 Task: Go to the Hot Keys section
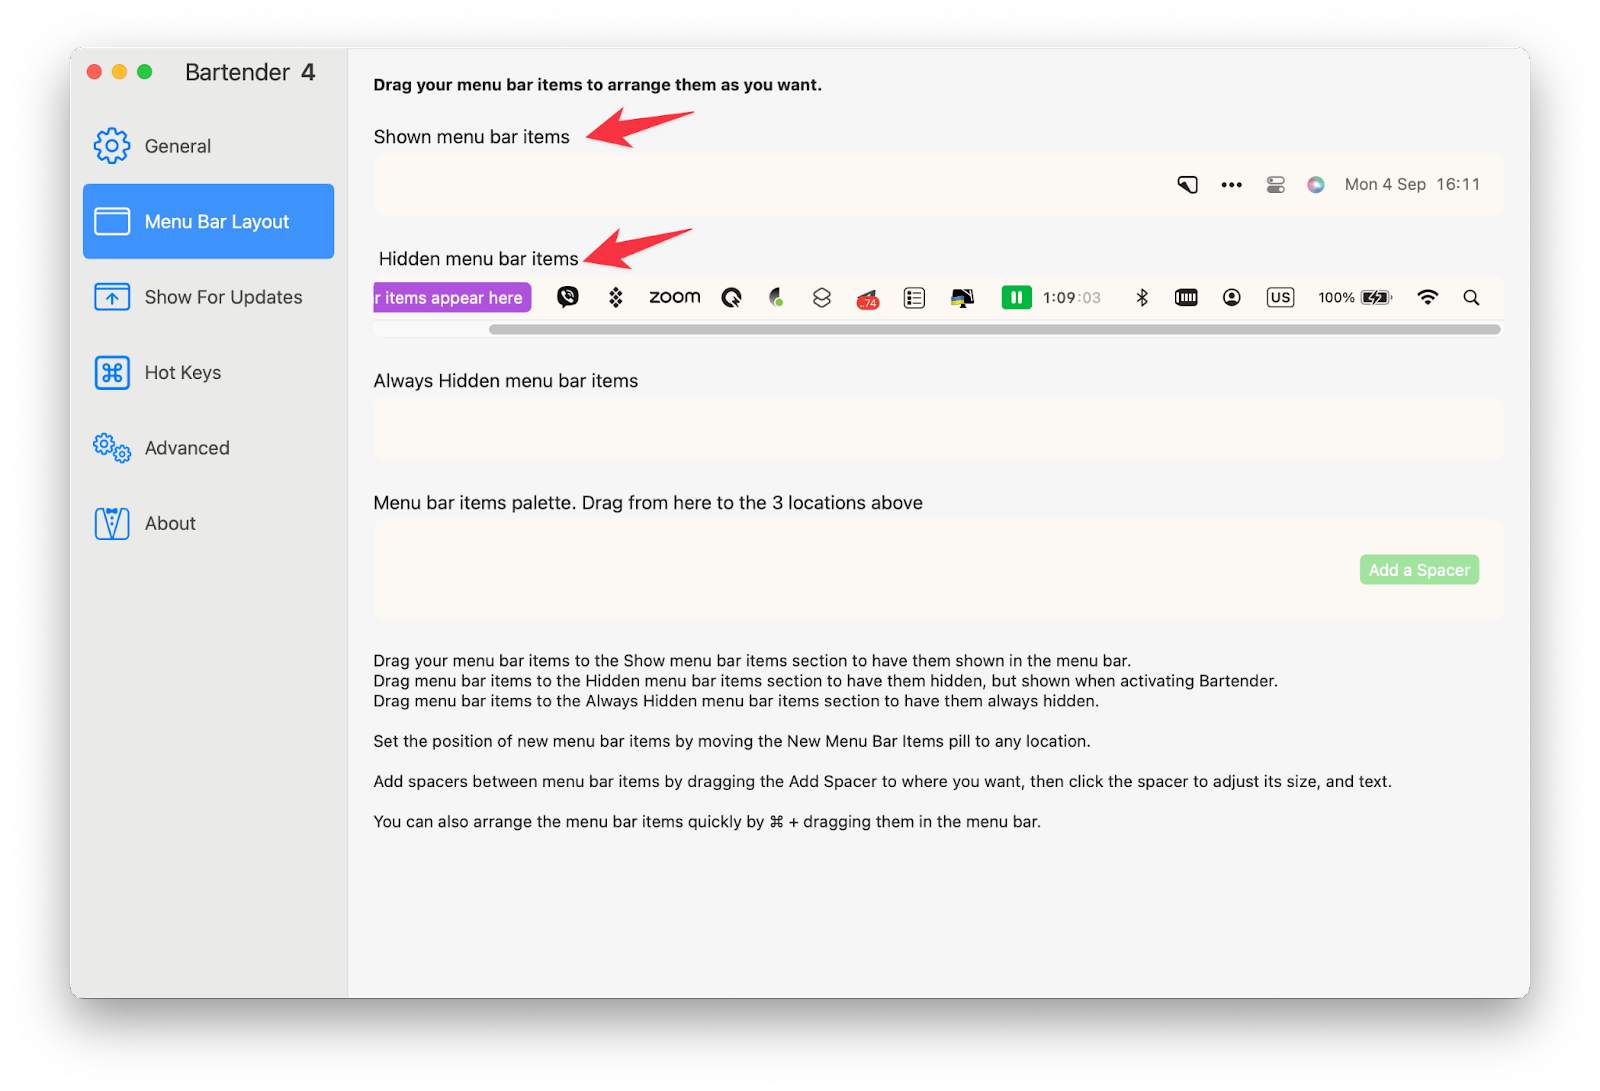(208, 372)
